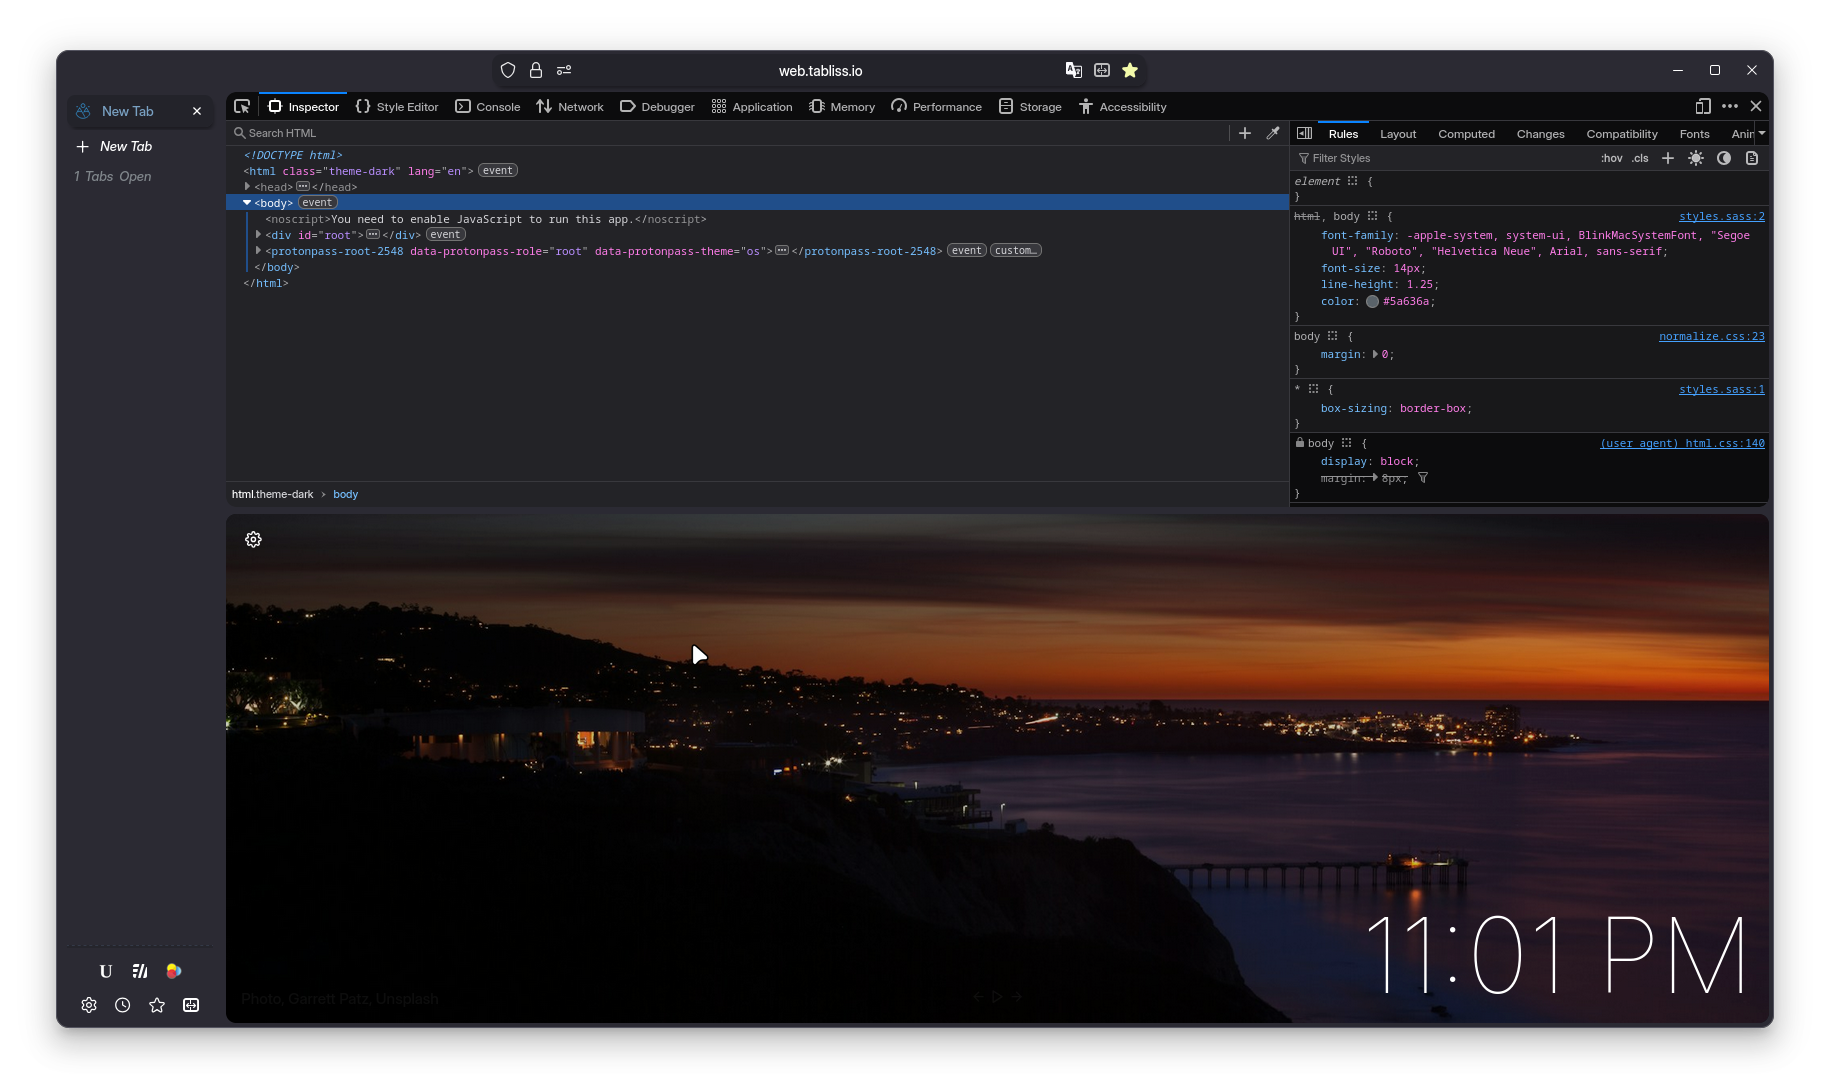Toggle the :hov pseudo-class panel
Screen dimensions: 1830x1090
(x=1611, y=159)
